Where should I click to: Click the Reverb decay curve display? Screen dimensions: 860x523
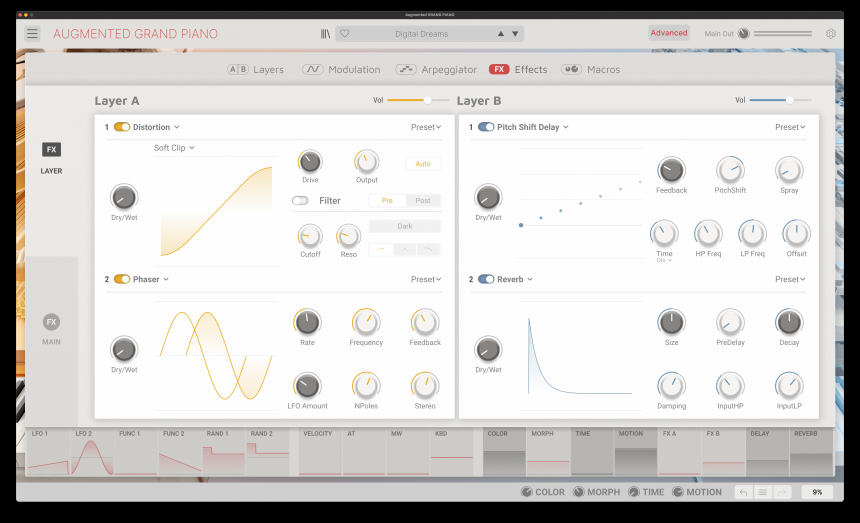point(580,355)
